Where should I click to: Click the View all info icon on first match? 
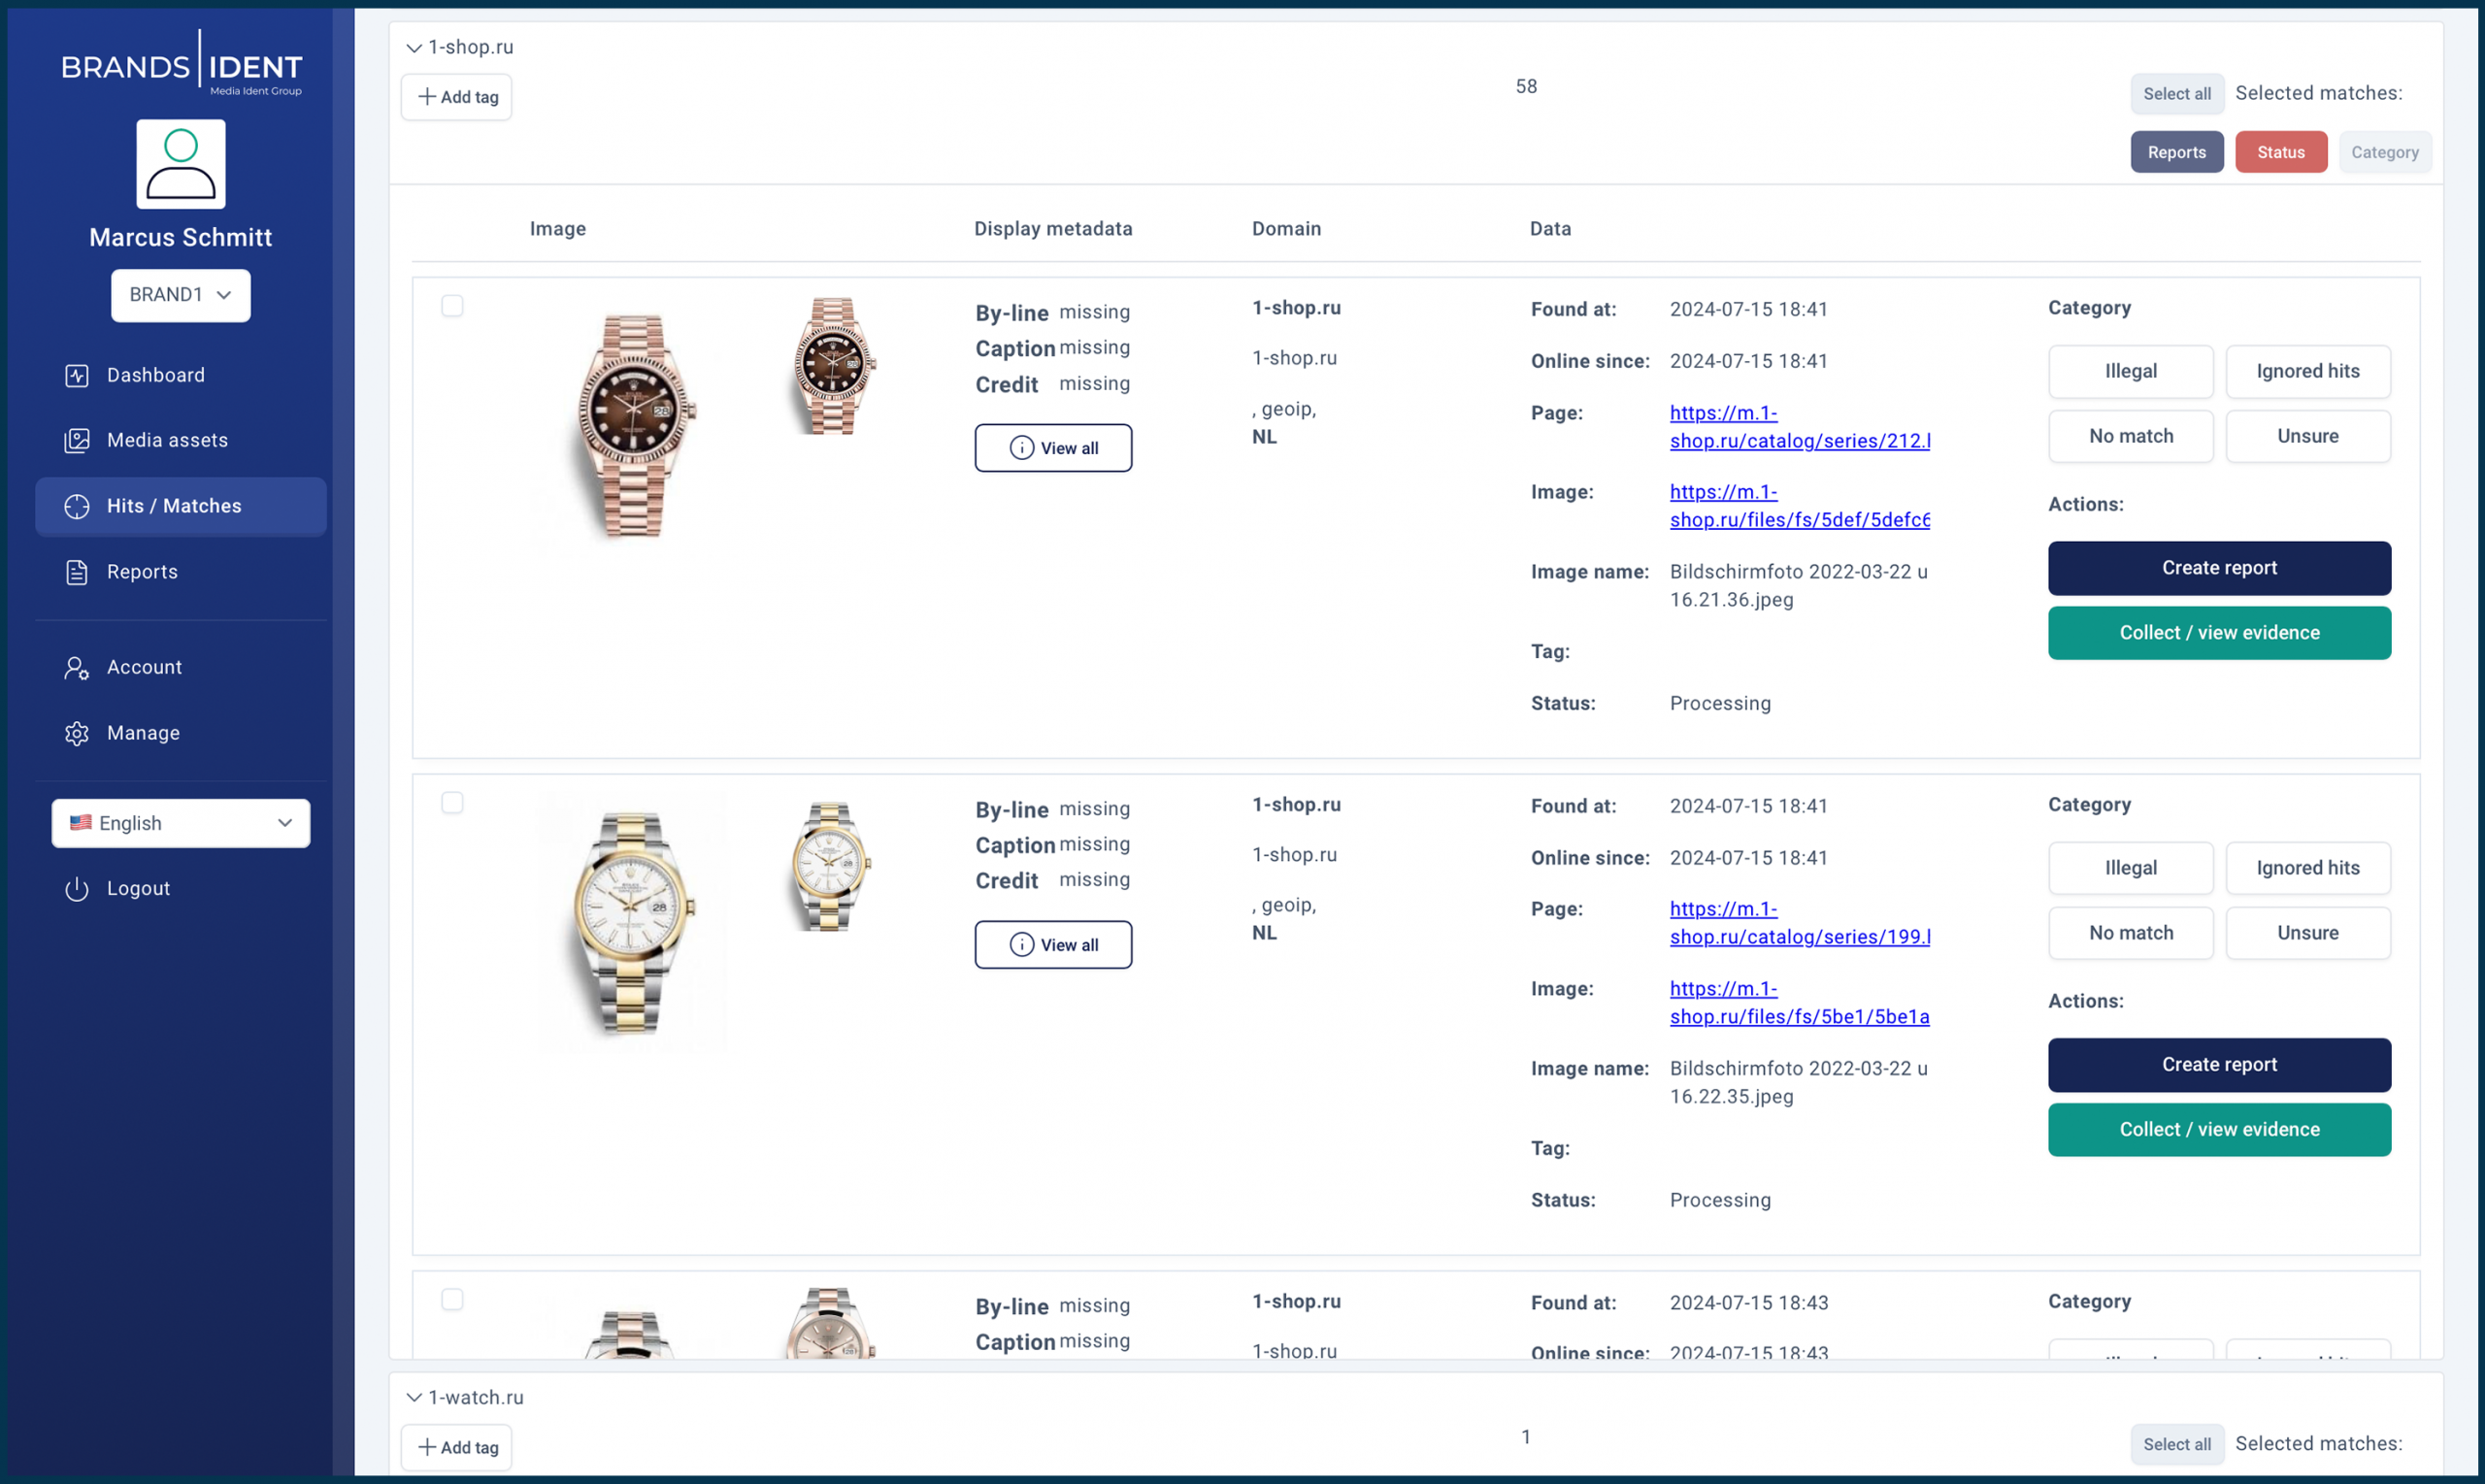(1022, 448)
